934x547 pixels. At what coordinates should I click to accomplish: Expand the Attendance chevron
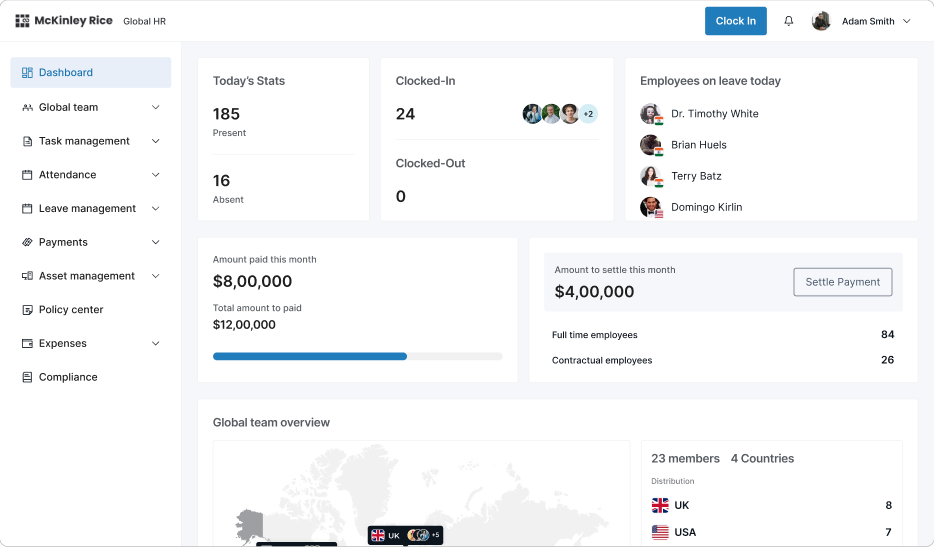155,175
